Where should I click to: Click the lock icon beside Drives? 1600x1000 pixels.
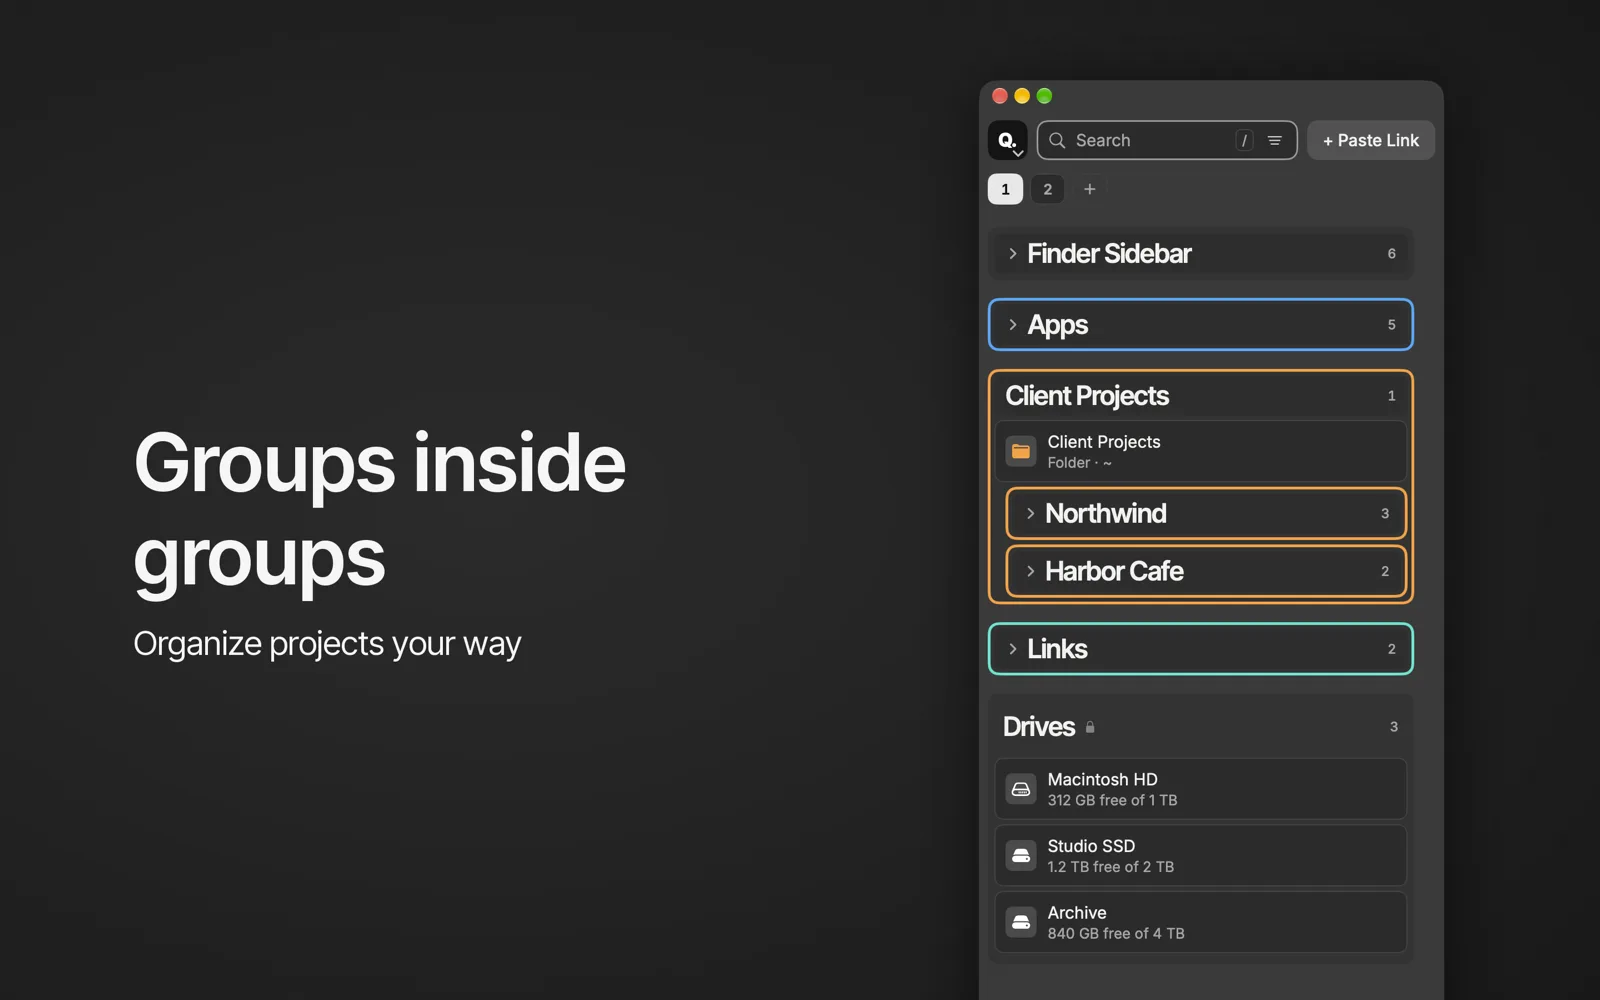pyautogui.click(x=1090, y=727)
